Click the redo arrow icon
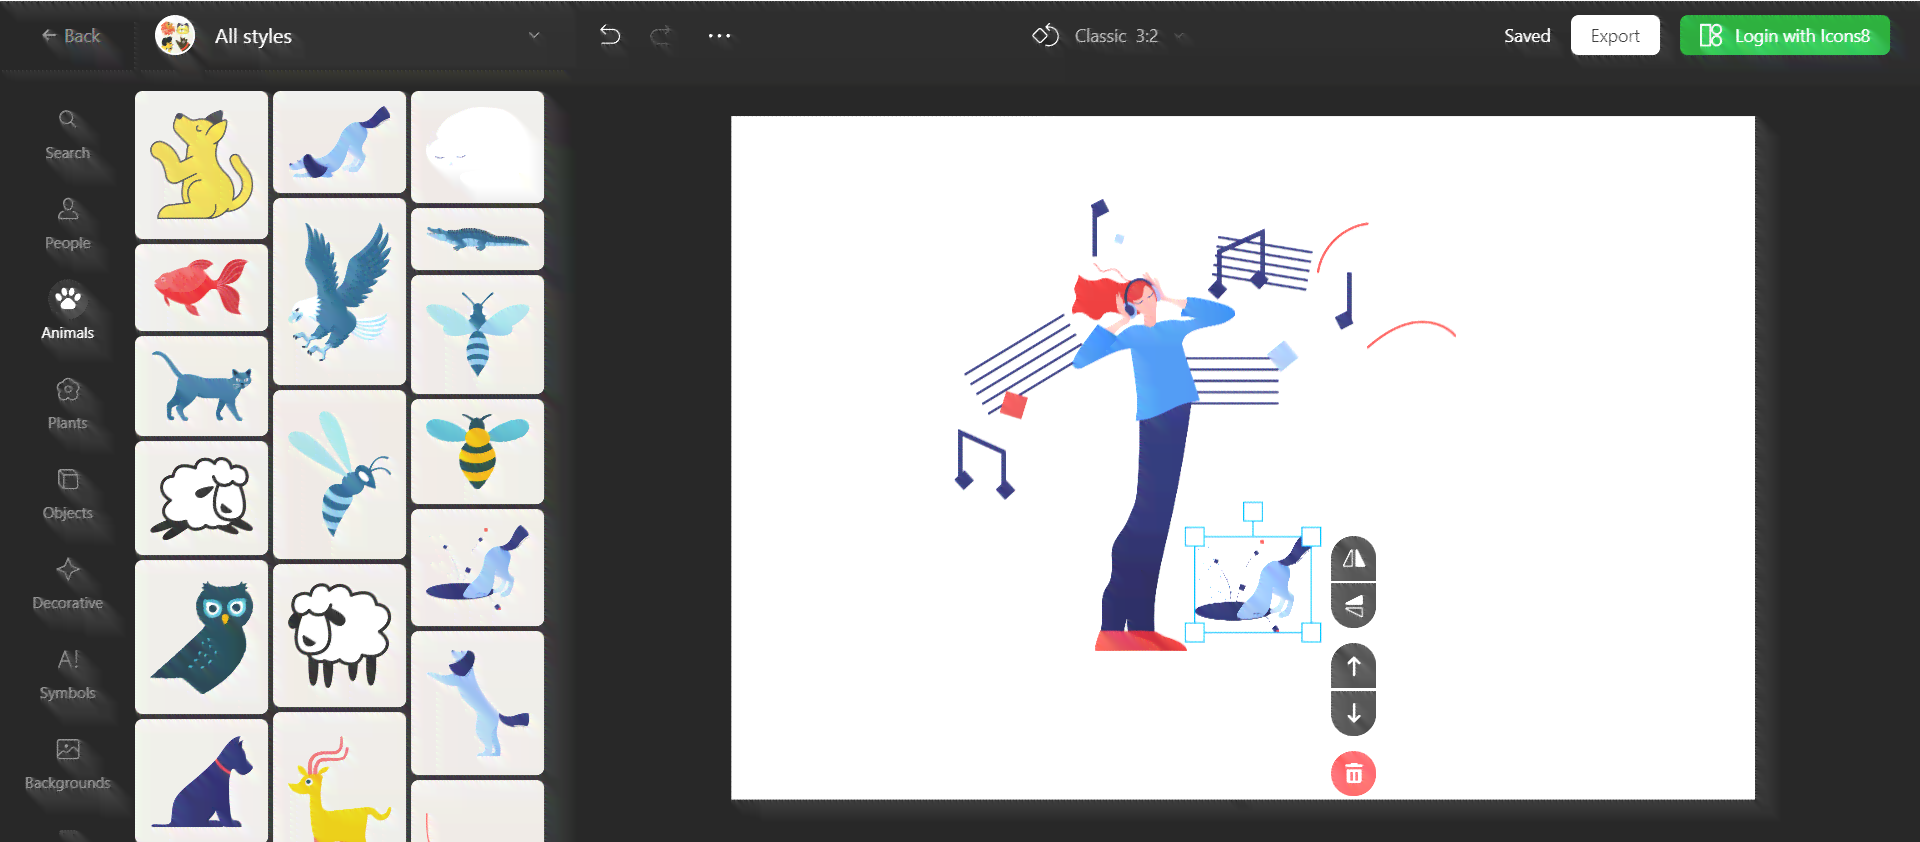1920x842 pixels. [661, 36]
